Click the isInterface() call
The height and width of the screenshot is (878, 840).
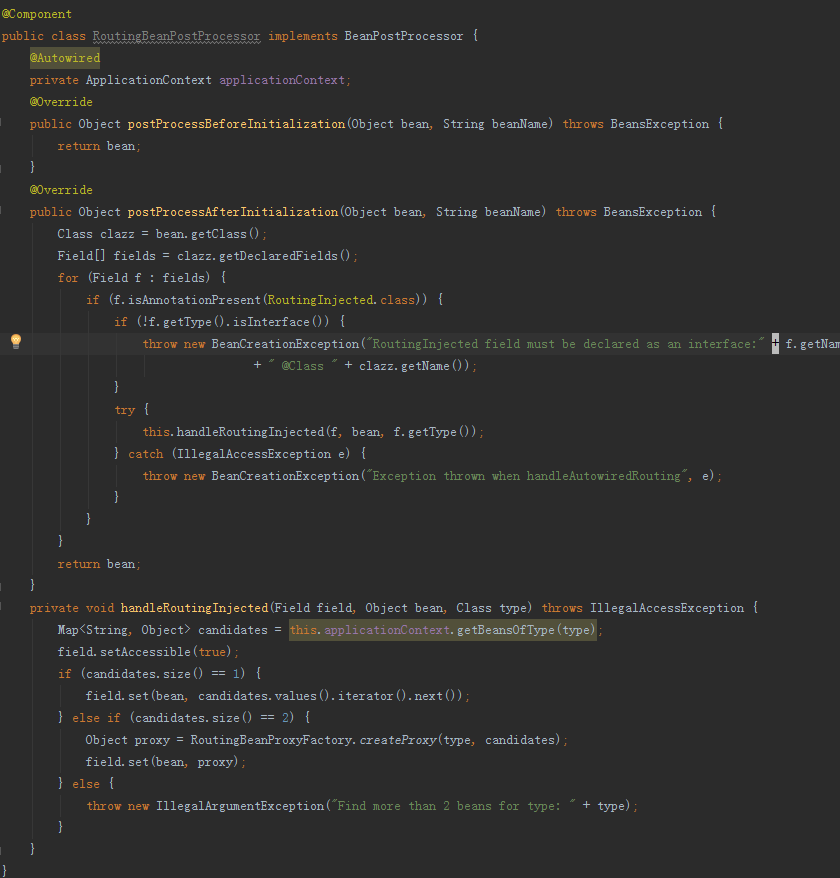[x=281, y=322]
